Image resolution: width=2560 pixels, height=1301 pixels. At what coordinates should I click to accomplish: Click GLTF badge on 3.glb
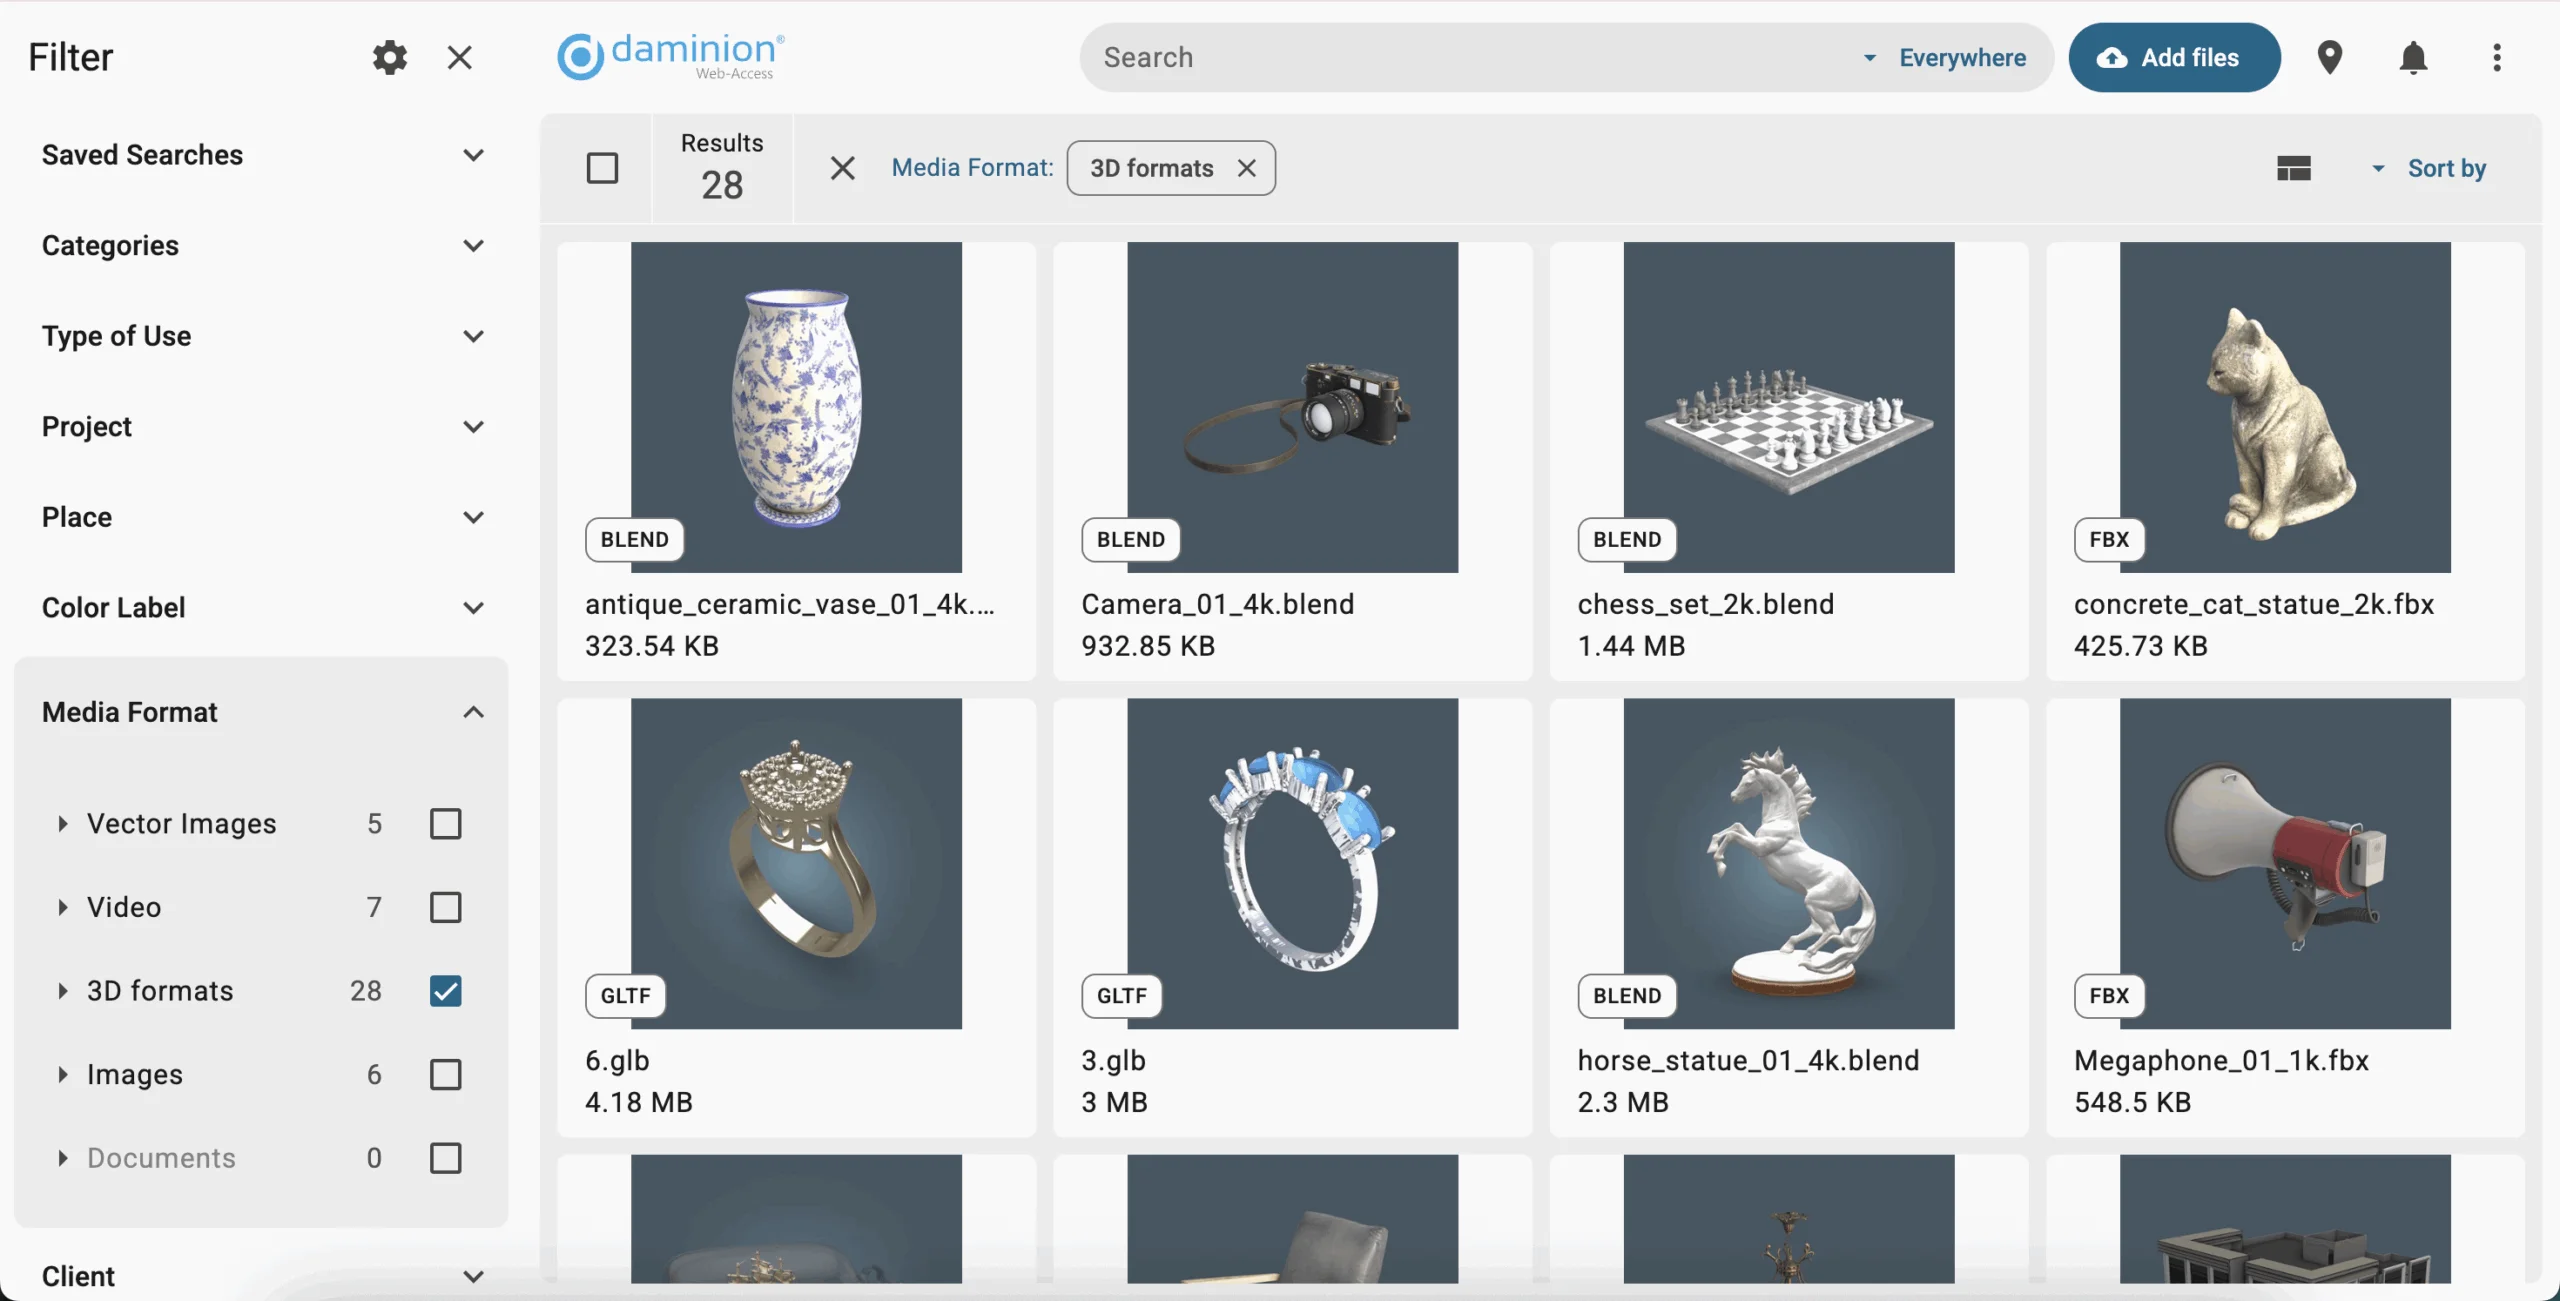(1122, 996)
